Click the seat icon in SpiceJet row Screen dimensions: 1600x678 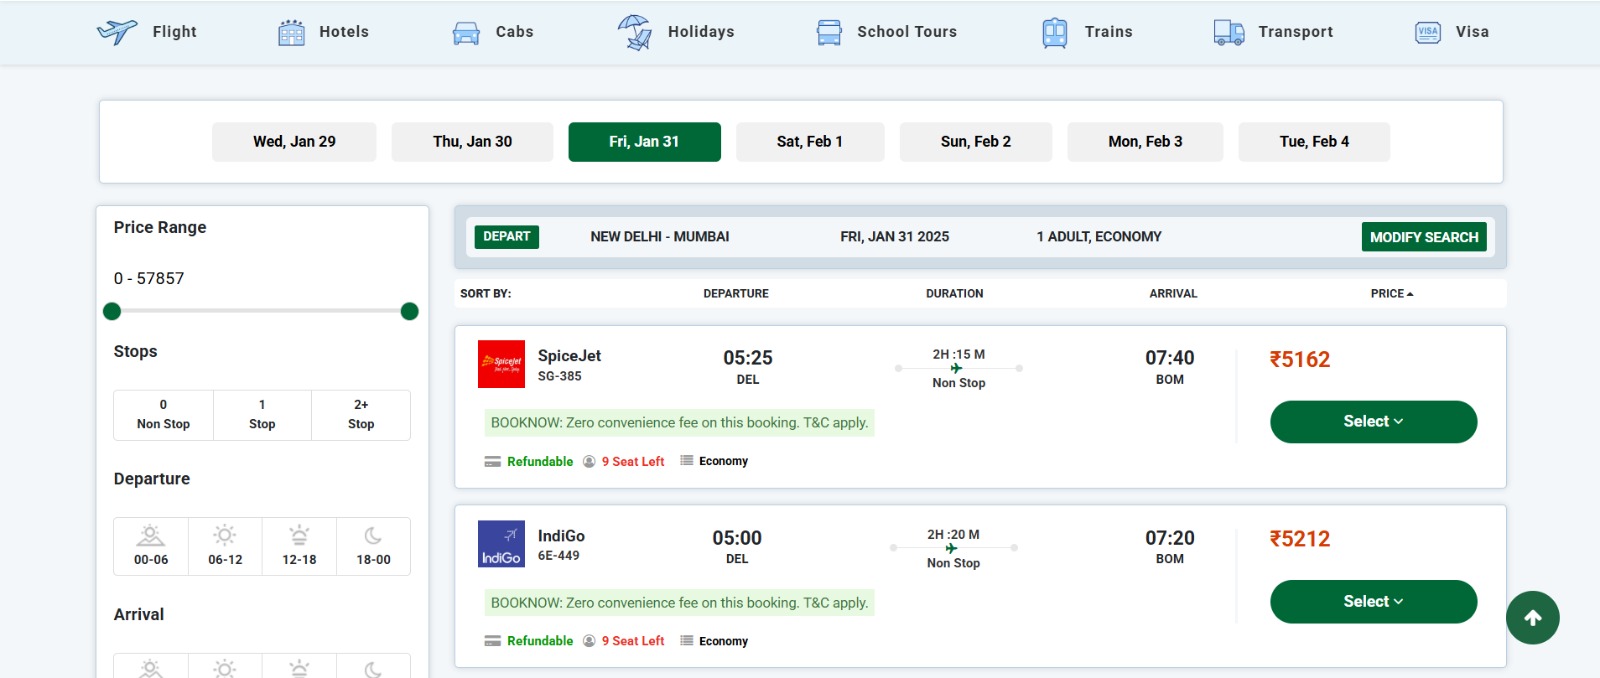[589, 462]
